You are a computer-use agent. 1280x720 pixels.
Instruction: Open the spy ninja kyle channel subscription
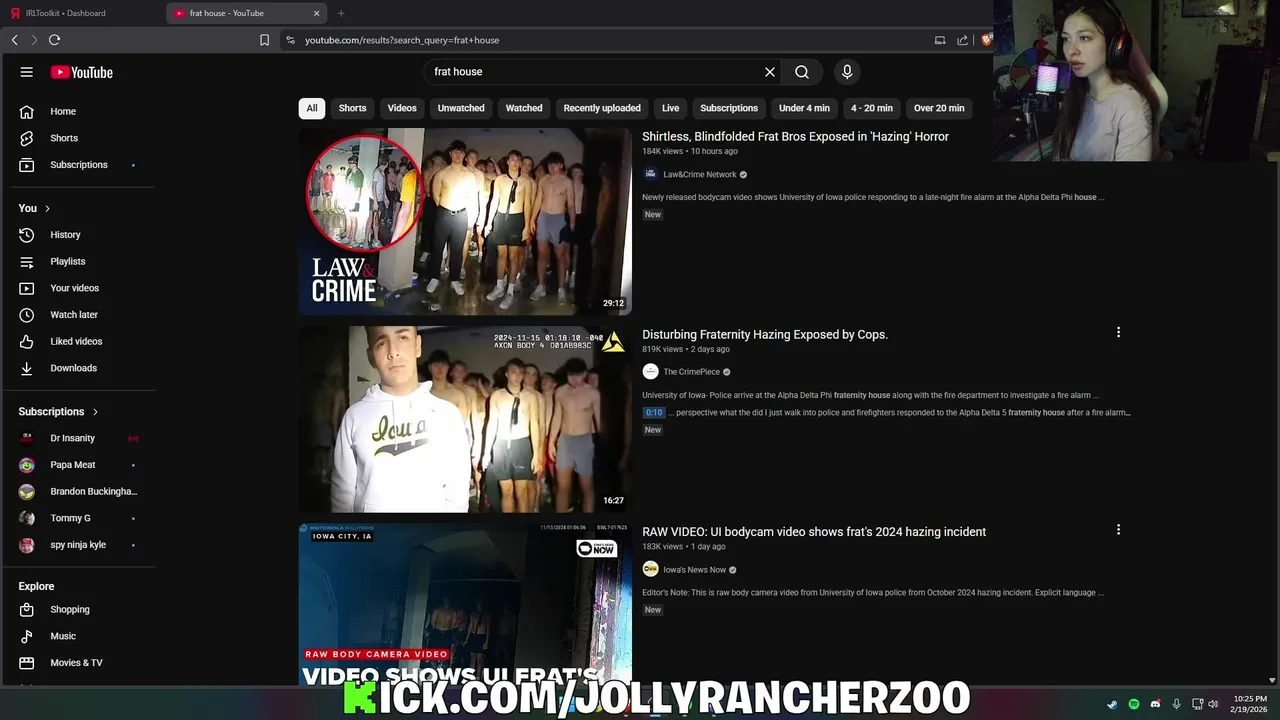click(80, 545)
